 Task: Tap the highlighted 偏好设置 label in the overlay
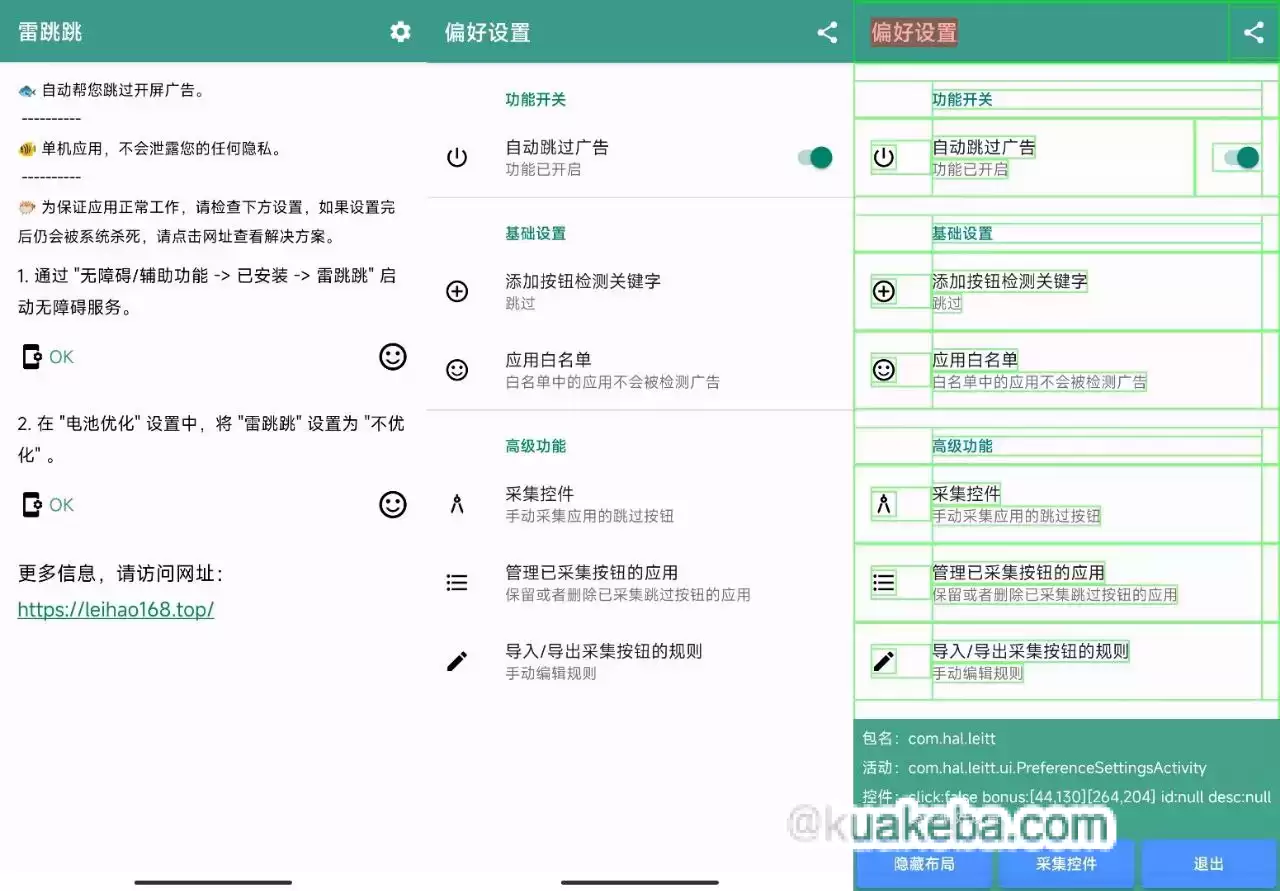[913, 32]
